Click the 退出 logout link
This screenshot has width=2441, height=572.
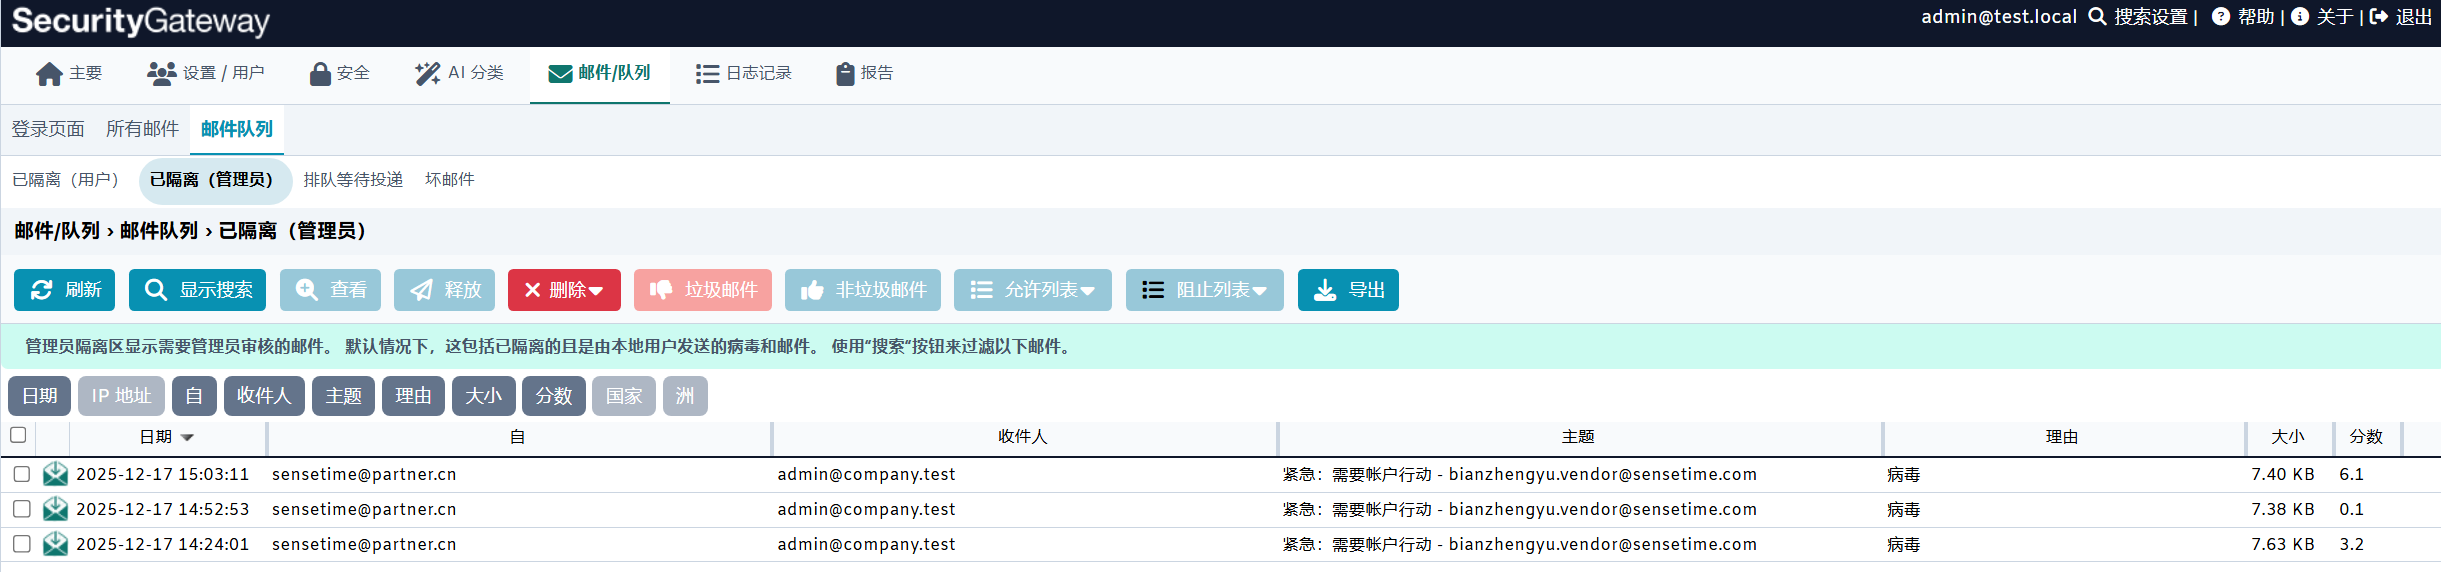tap(2414, 17)
